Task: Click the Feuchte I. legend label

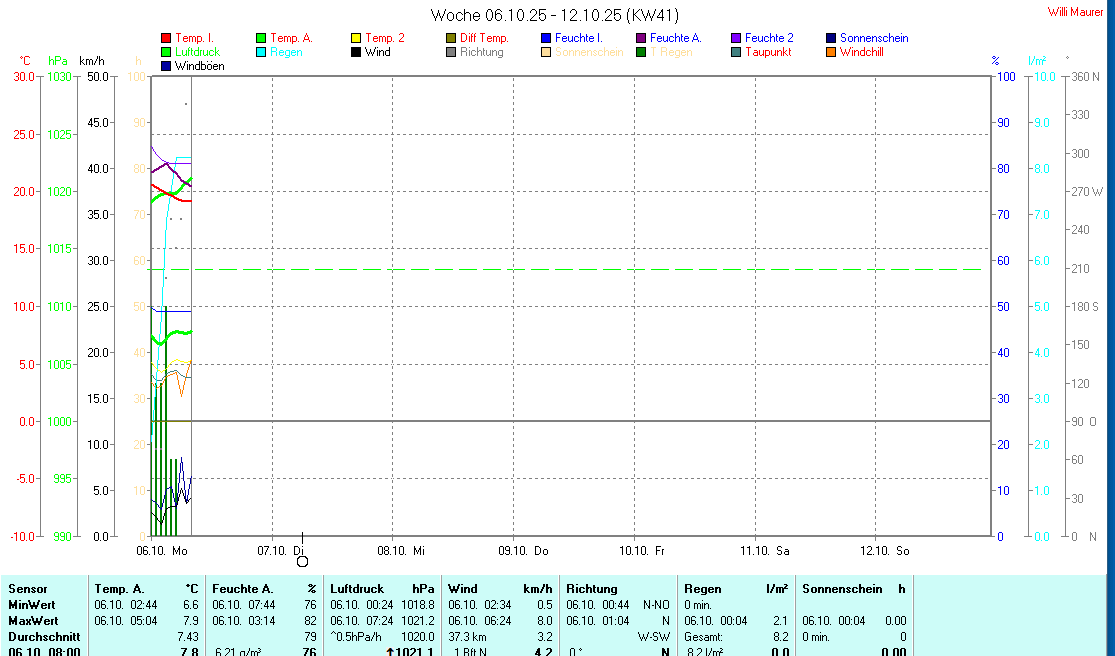Action: 578,38
